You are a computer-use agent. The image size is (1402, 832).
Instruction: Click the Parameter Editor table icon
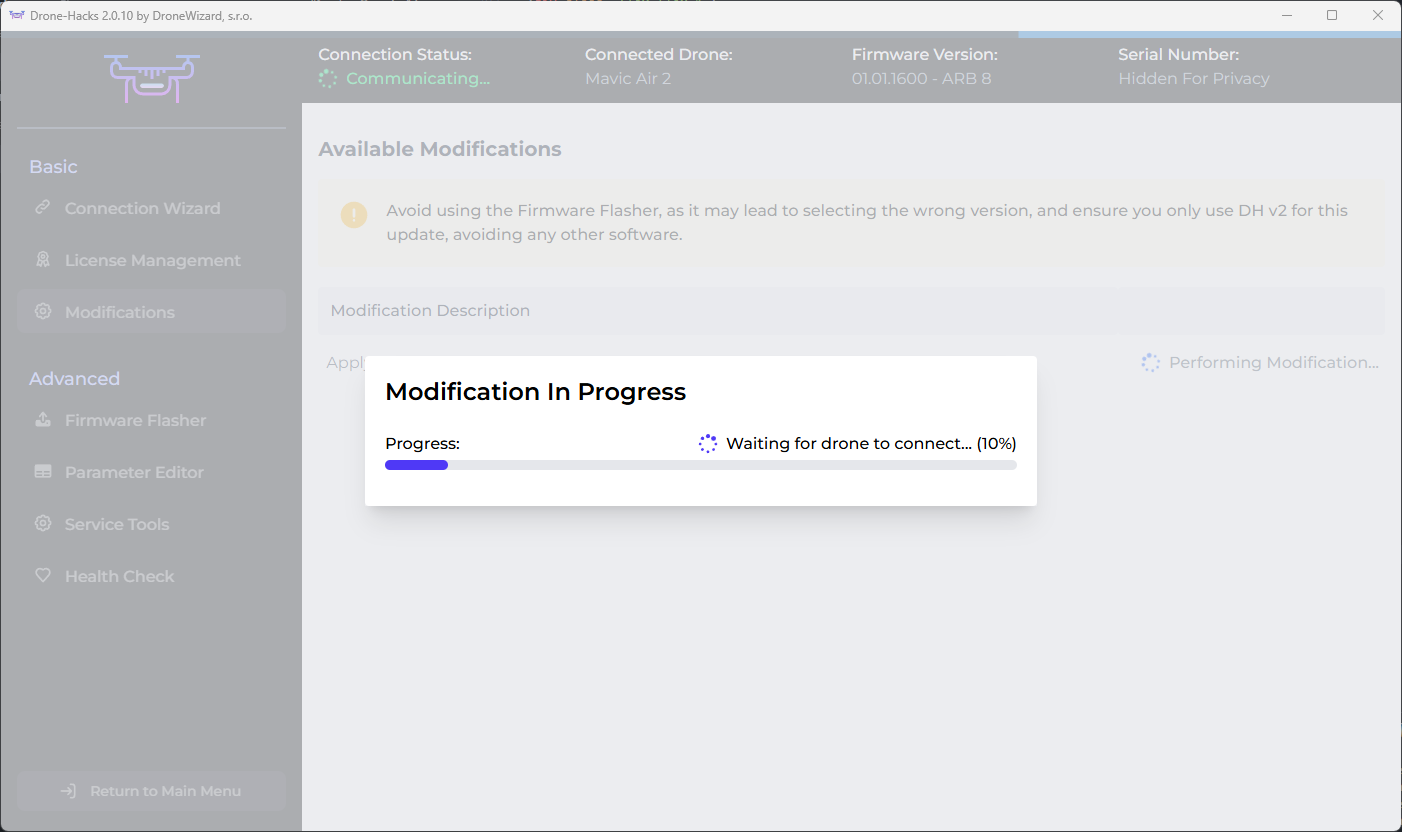(x=42, y=472)
